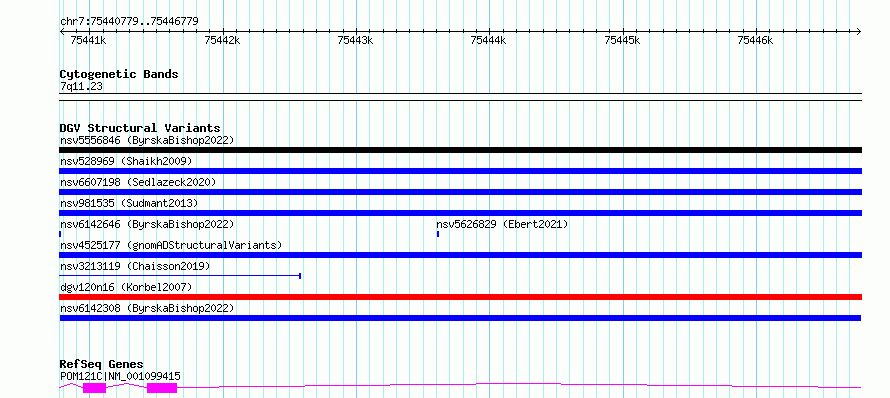This screenshot has height=398, width=890.
Task: Click the 75441k ruler position
Action: coord(89,40)
